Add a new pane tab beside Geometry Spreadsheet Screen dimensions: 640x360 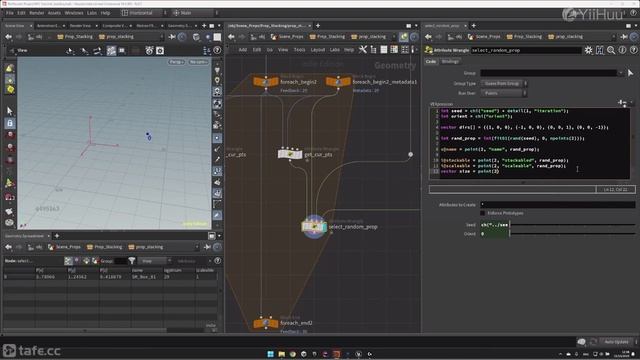[57, 236]
